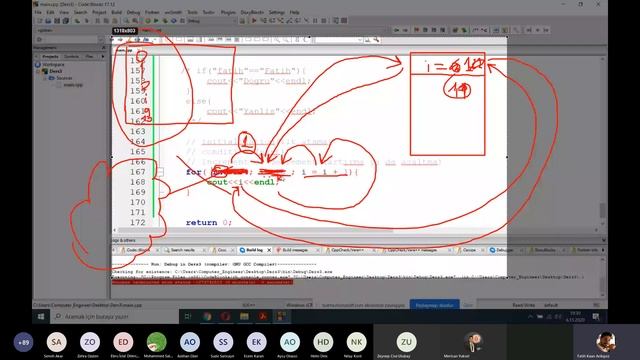Select participant tile ZU

406,342
